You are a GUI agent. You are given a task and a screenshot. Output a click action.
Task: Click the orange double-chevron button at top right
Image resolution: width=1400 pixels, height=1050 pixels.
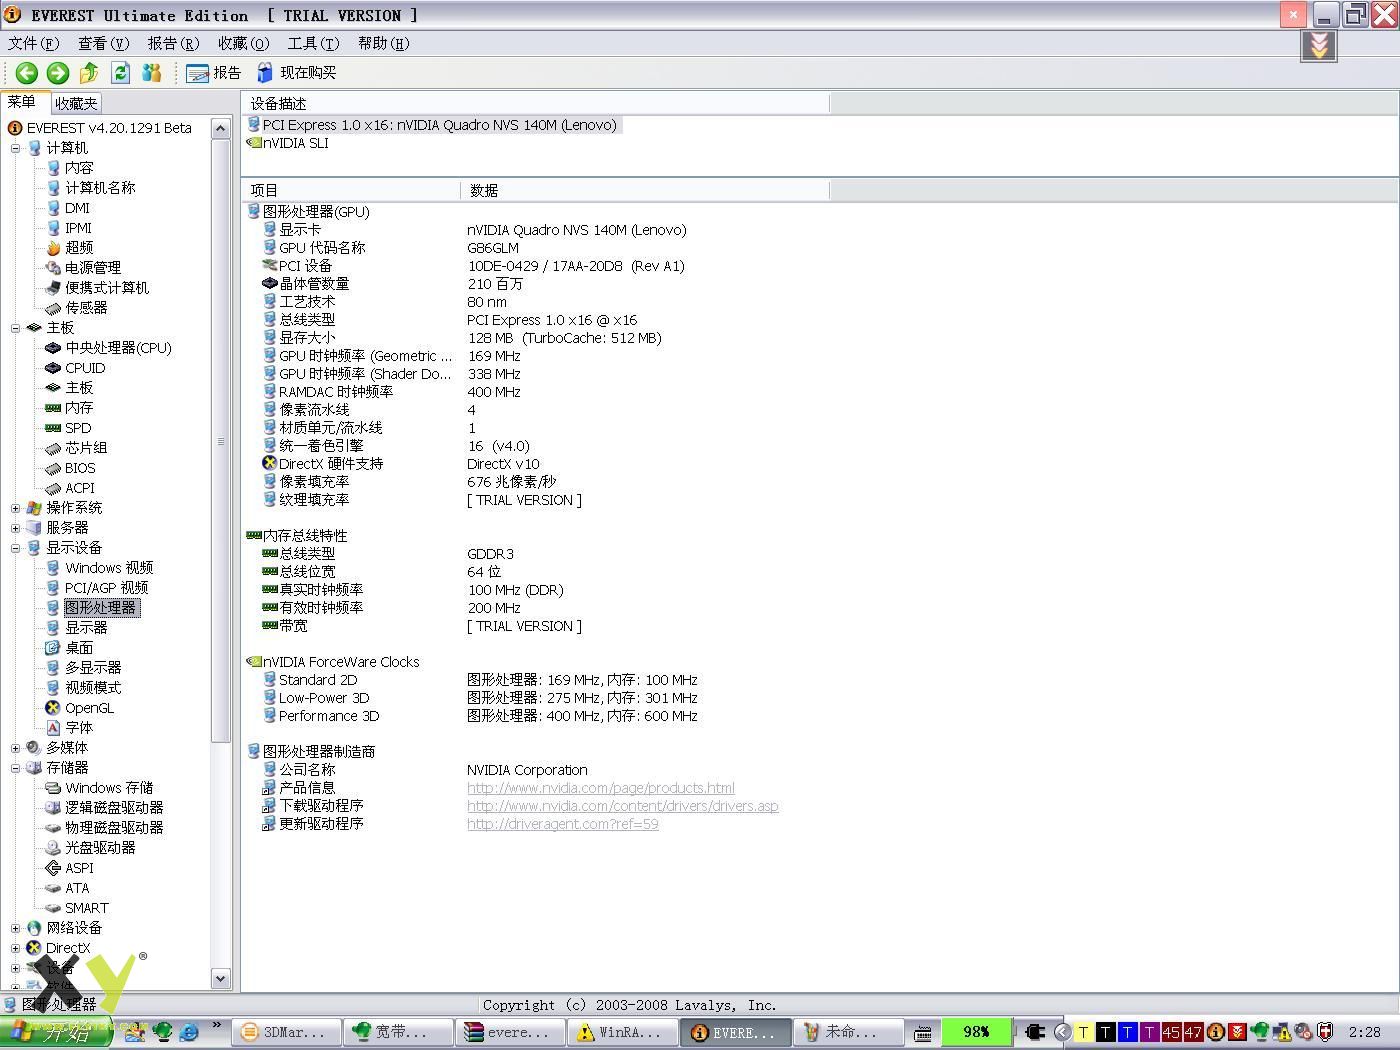(1319, 46)
